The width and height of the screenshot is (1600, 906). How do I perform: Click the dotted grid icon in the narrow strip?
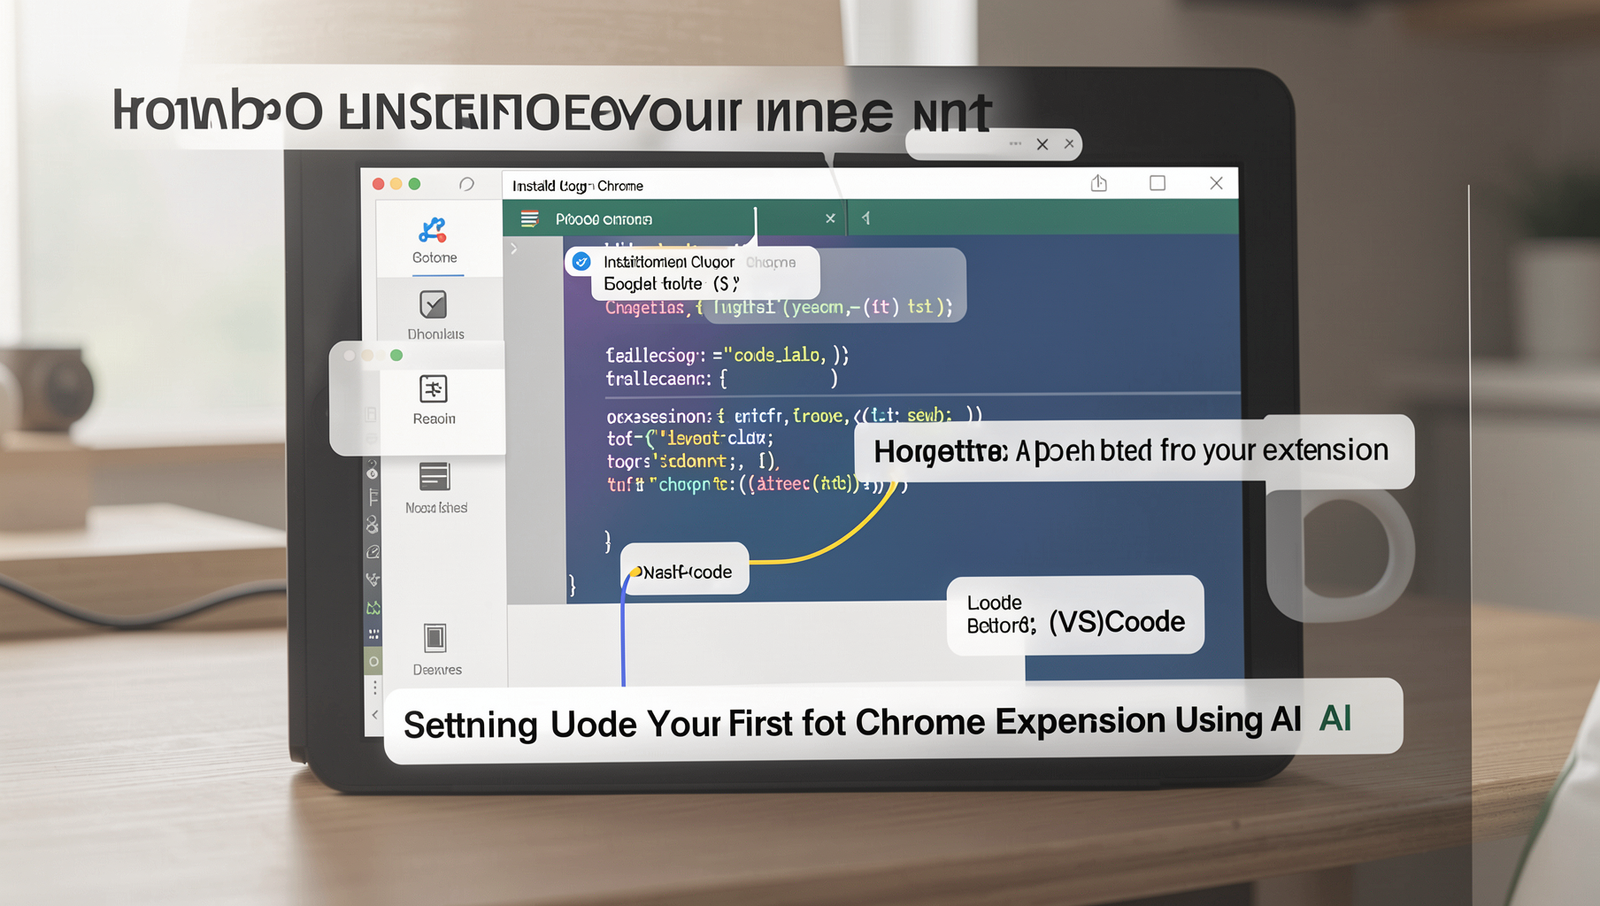tap(374, 634)
